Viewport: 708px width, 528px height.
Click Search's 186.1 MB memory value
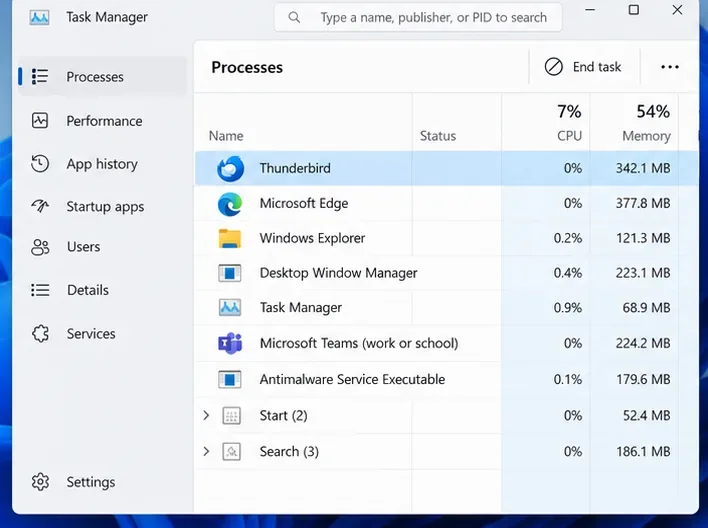tap(643, 452)
